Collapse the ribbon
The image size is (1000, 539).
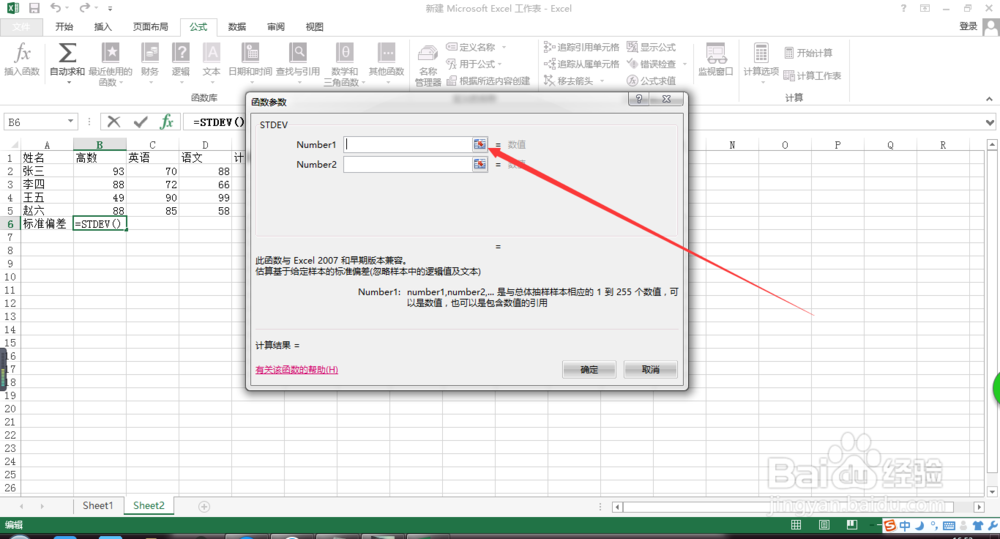(989, 98)
